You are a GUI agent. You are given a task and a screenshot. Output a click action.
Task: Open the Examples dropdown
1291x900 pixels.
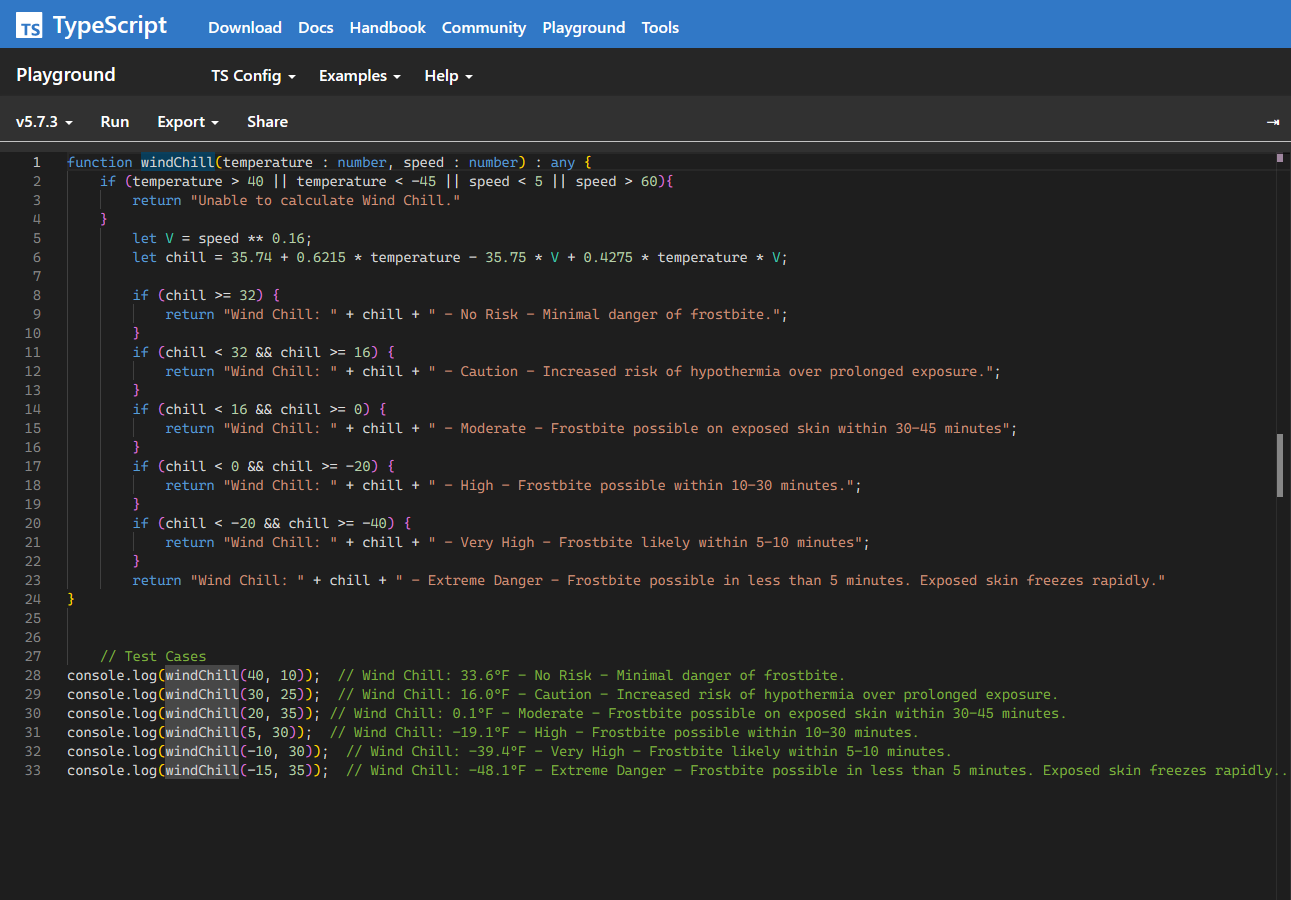click(359, 75)
